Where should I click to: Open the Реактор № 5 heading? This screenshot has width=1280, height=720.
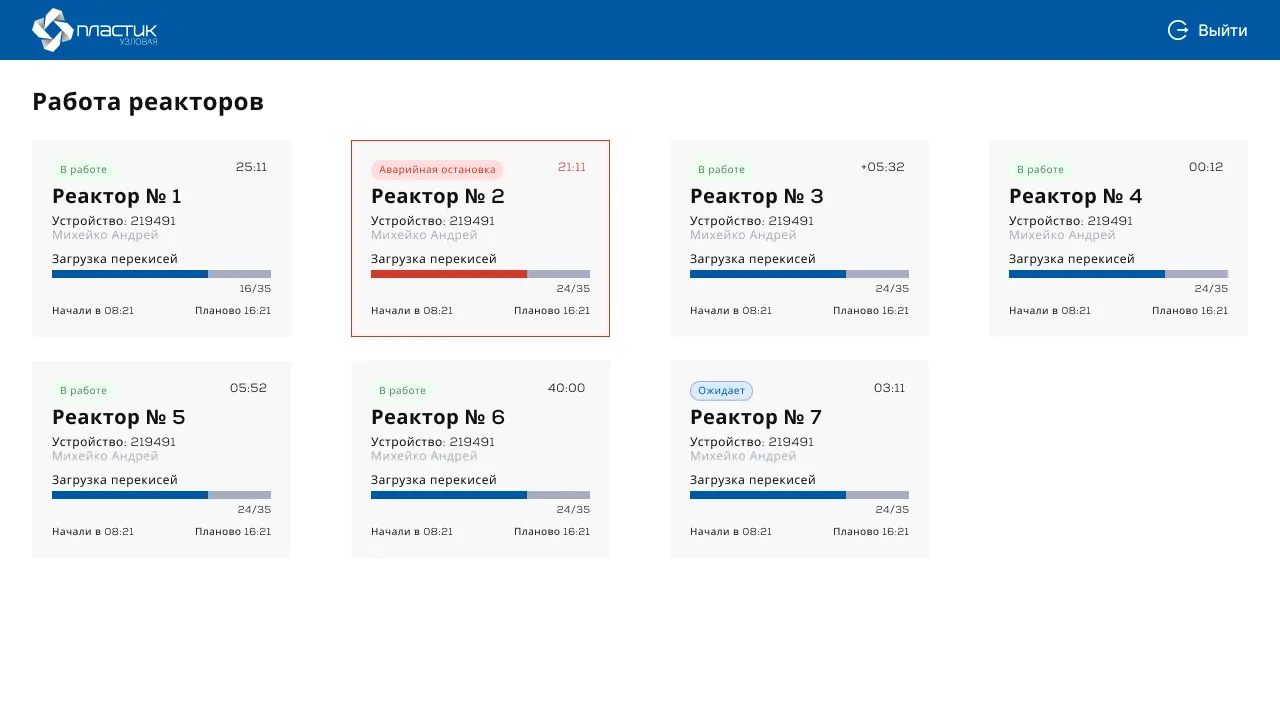point(118,417)
